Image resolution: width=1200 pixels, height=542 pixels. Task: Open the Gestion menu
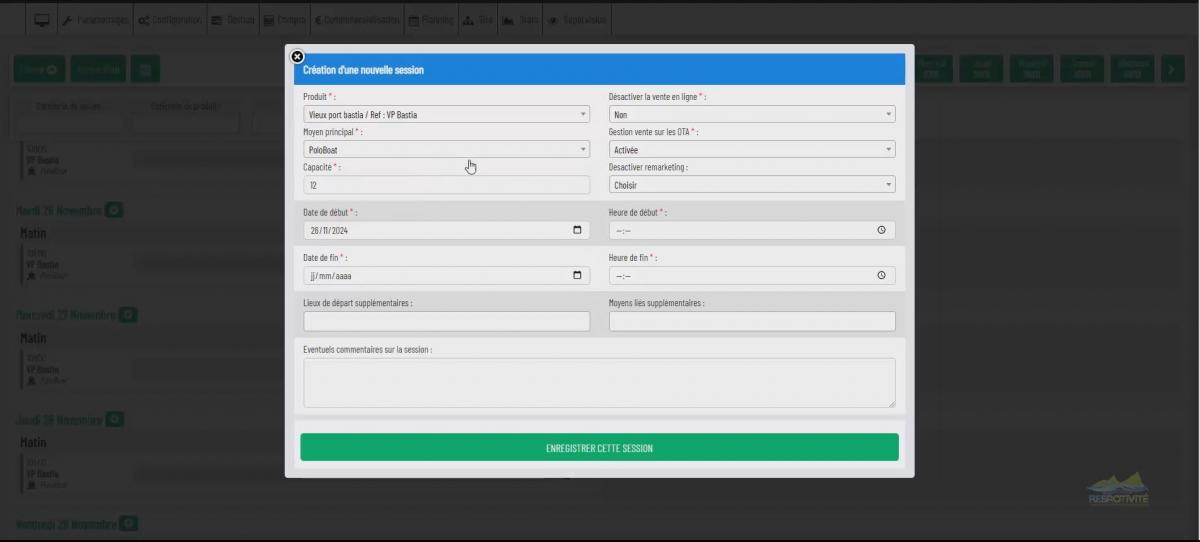(233, 20)
